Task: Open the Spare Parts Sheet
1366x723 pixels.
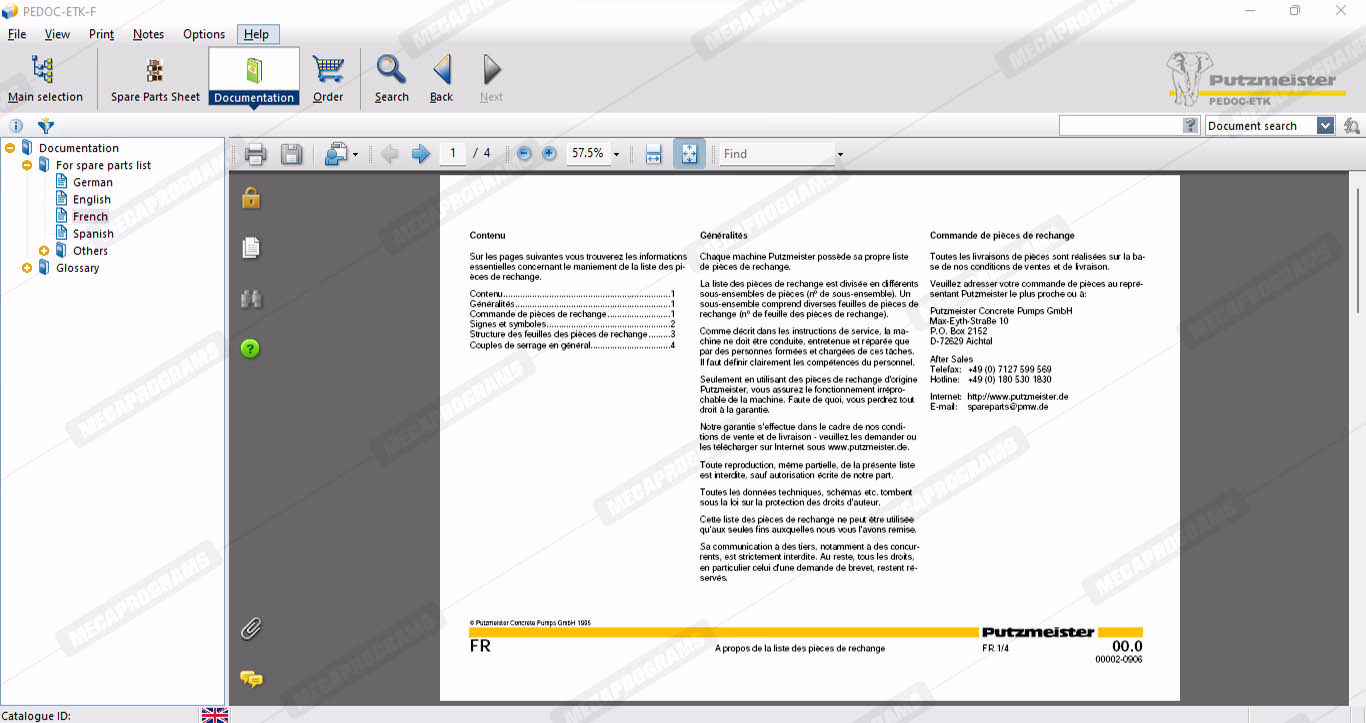Action: tap(155, 79)
